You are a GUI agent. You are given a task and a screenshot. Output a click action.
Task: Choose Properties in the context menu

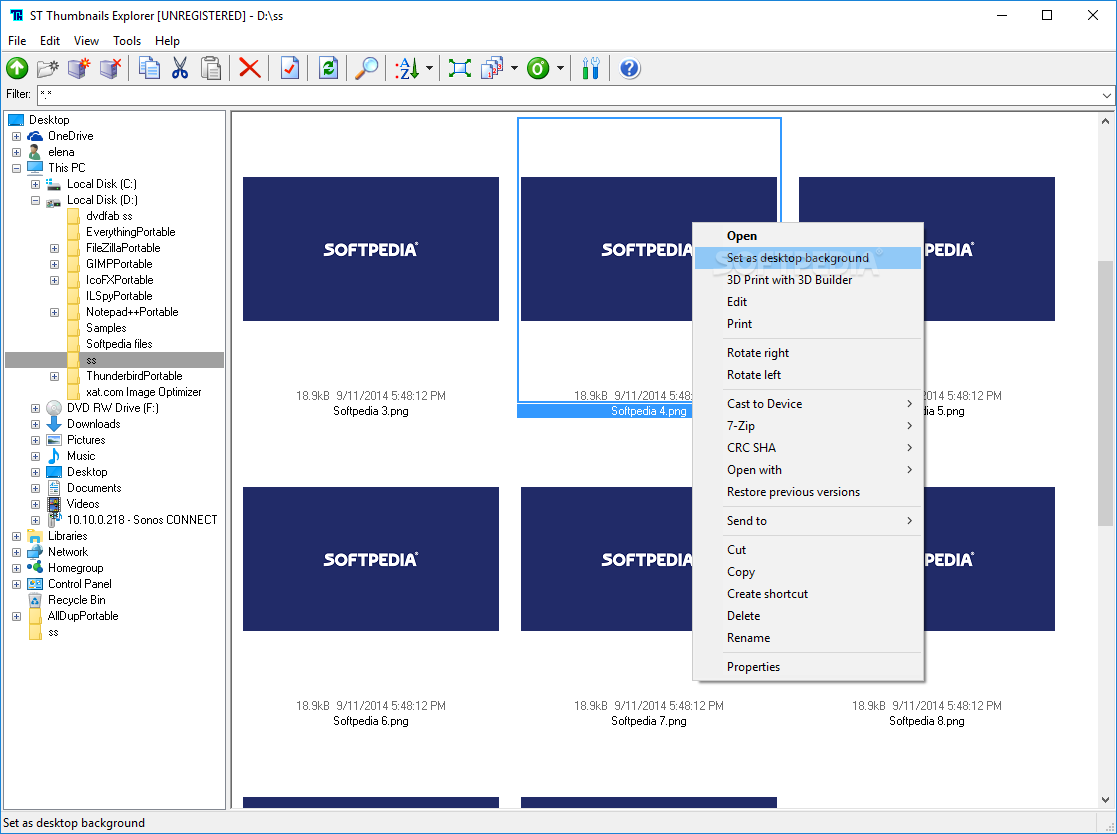coord(808,667)
